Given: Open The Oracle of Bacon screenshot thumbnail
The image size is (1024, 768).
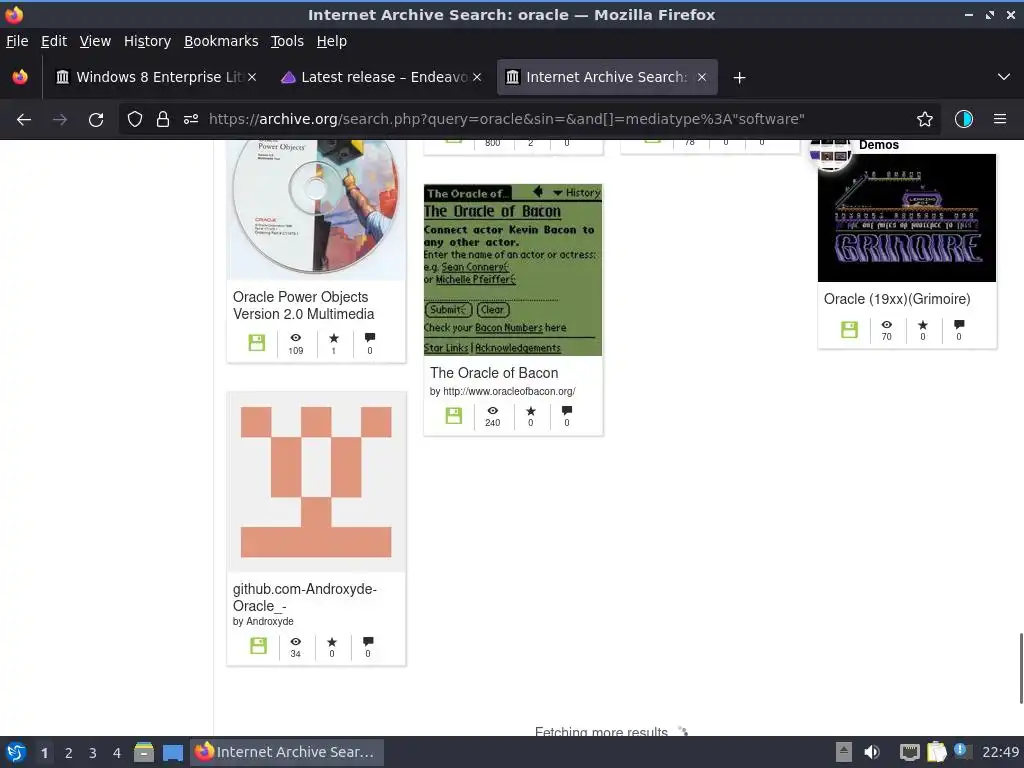Looking at the screenshot, I should pyautogui.click(x=513, y=270).
